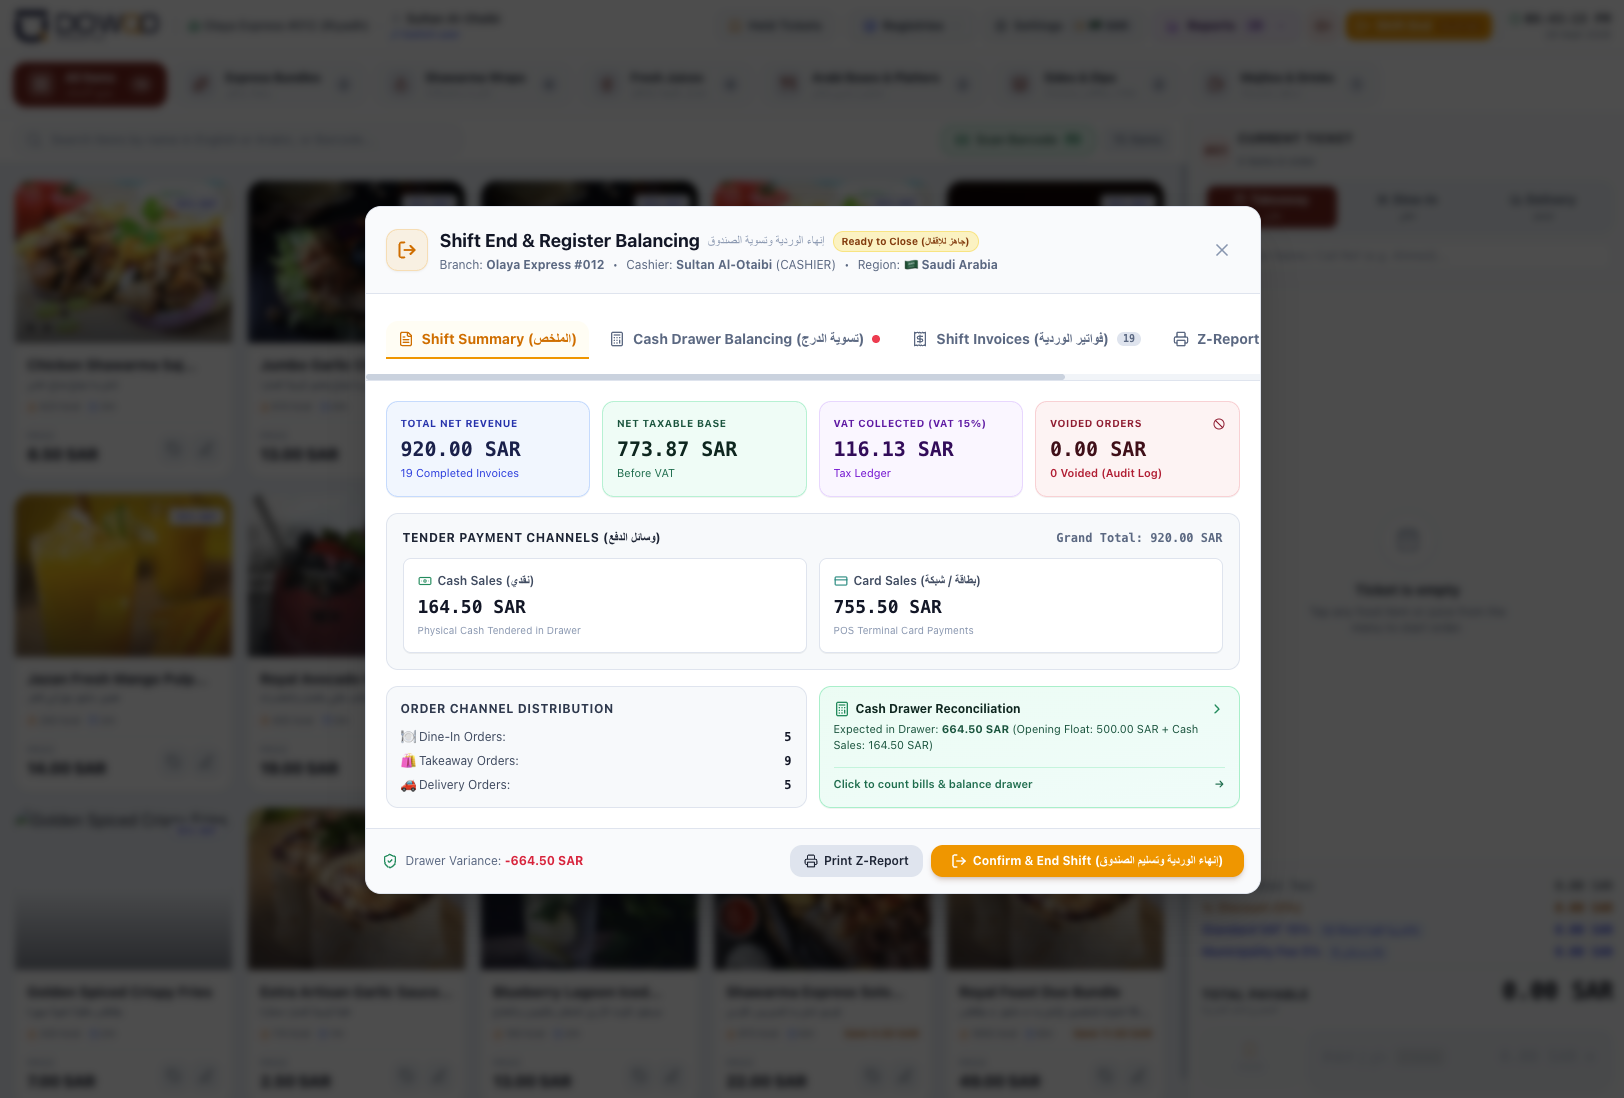Confirm and End Shift
Viewport: 1624px width, 1098px height.
pos(1087,861)
